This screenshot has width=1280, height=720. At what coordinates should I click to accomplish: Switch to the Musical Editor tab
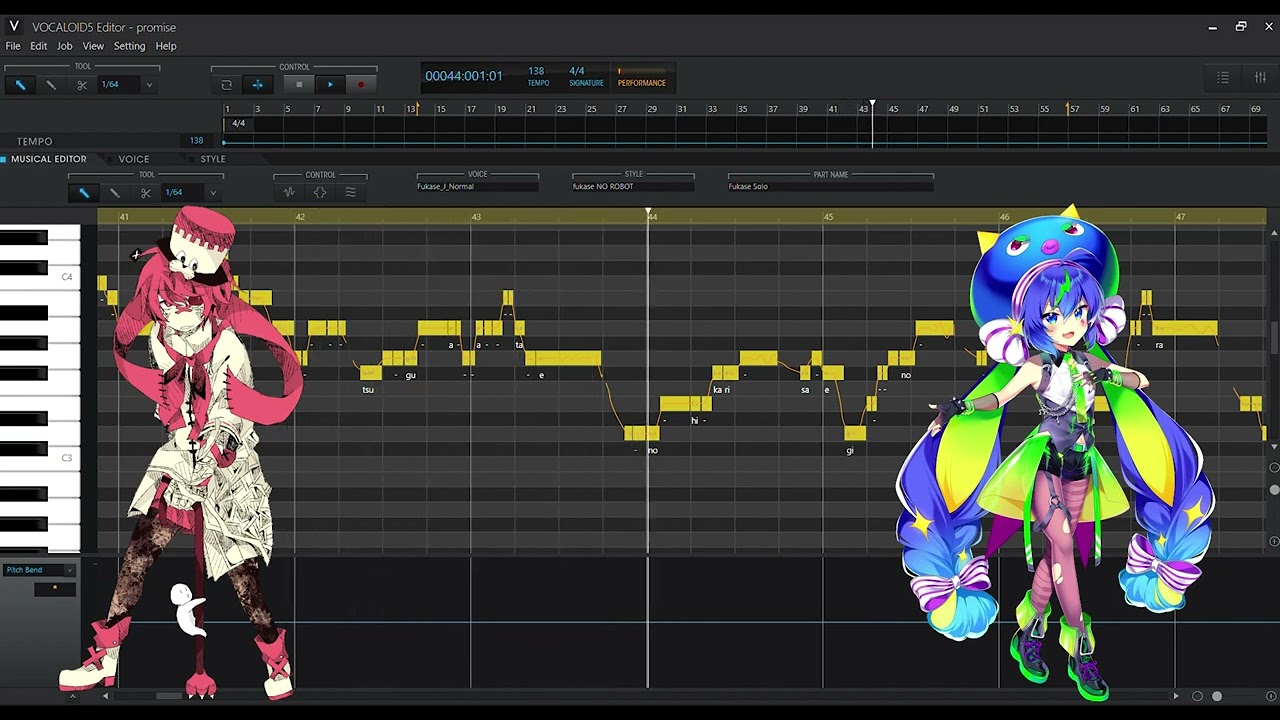[x=48, y=159]
